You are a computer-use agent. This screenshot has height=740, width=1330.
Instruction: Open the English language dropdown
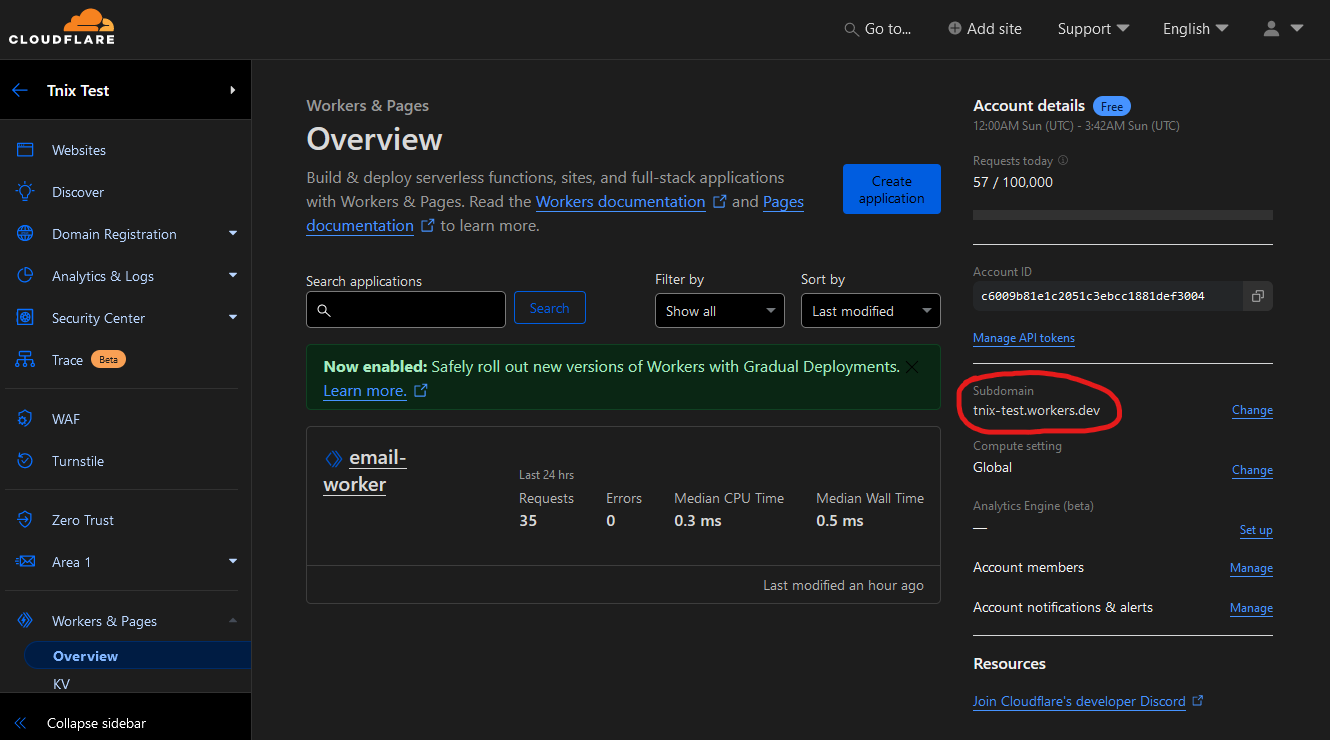[1195, 29]
